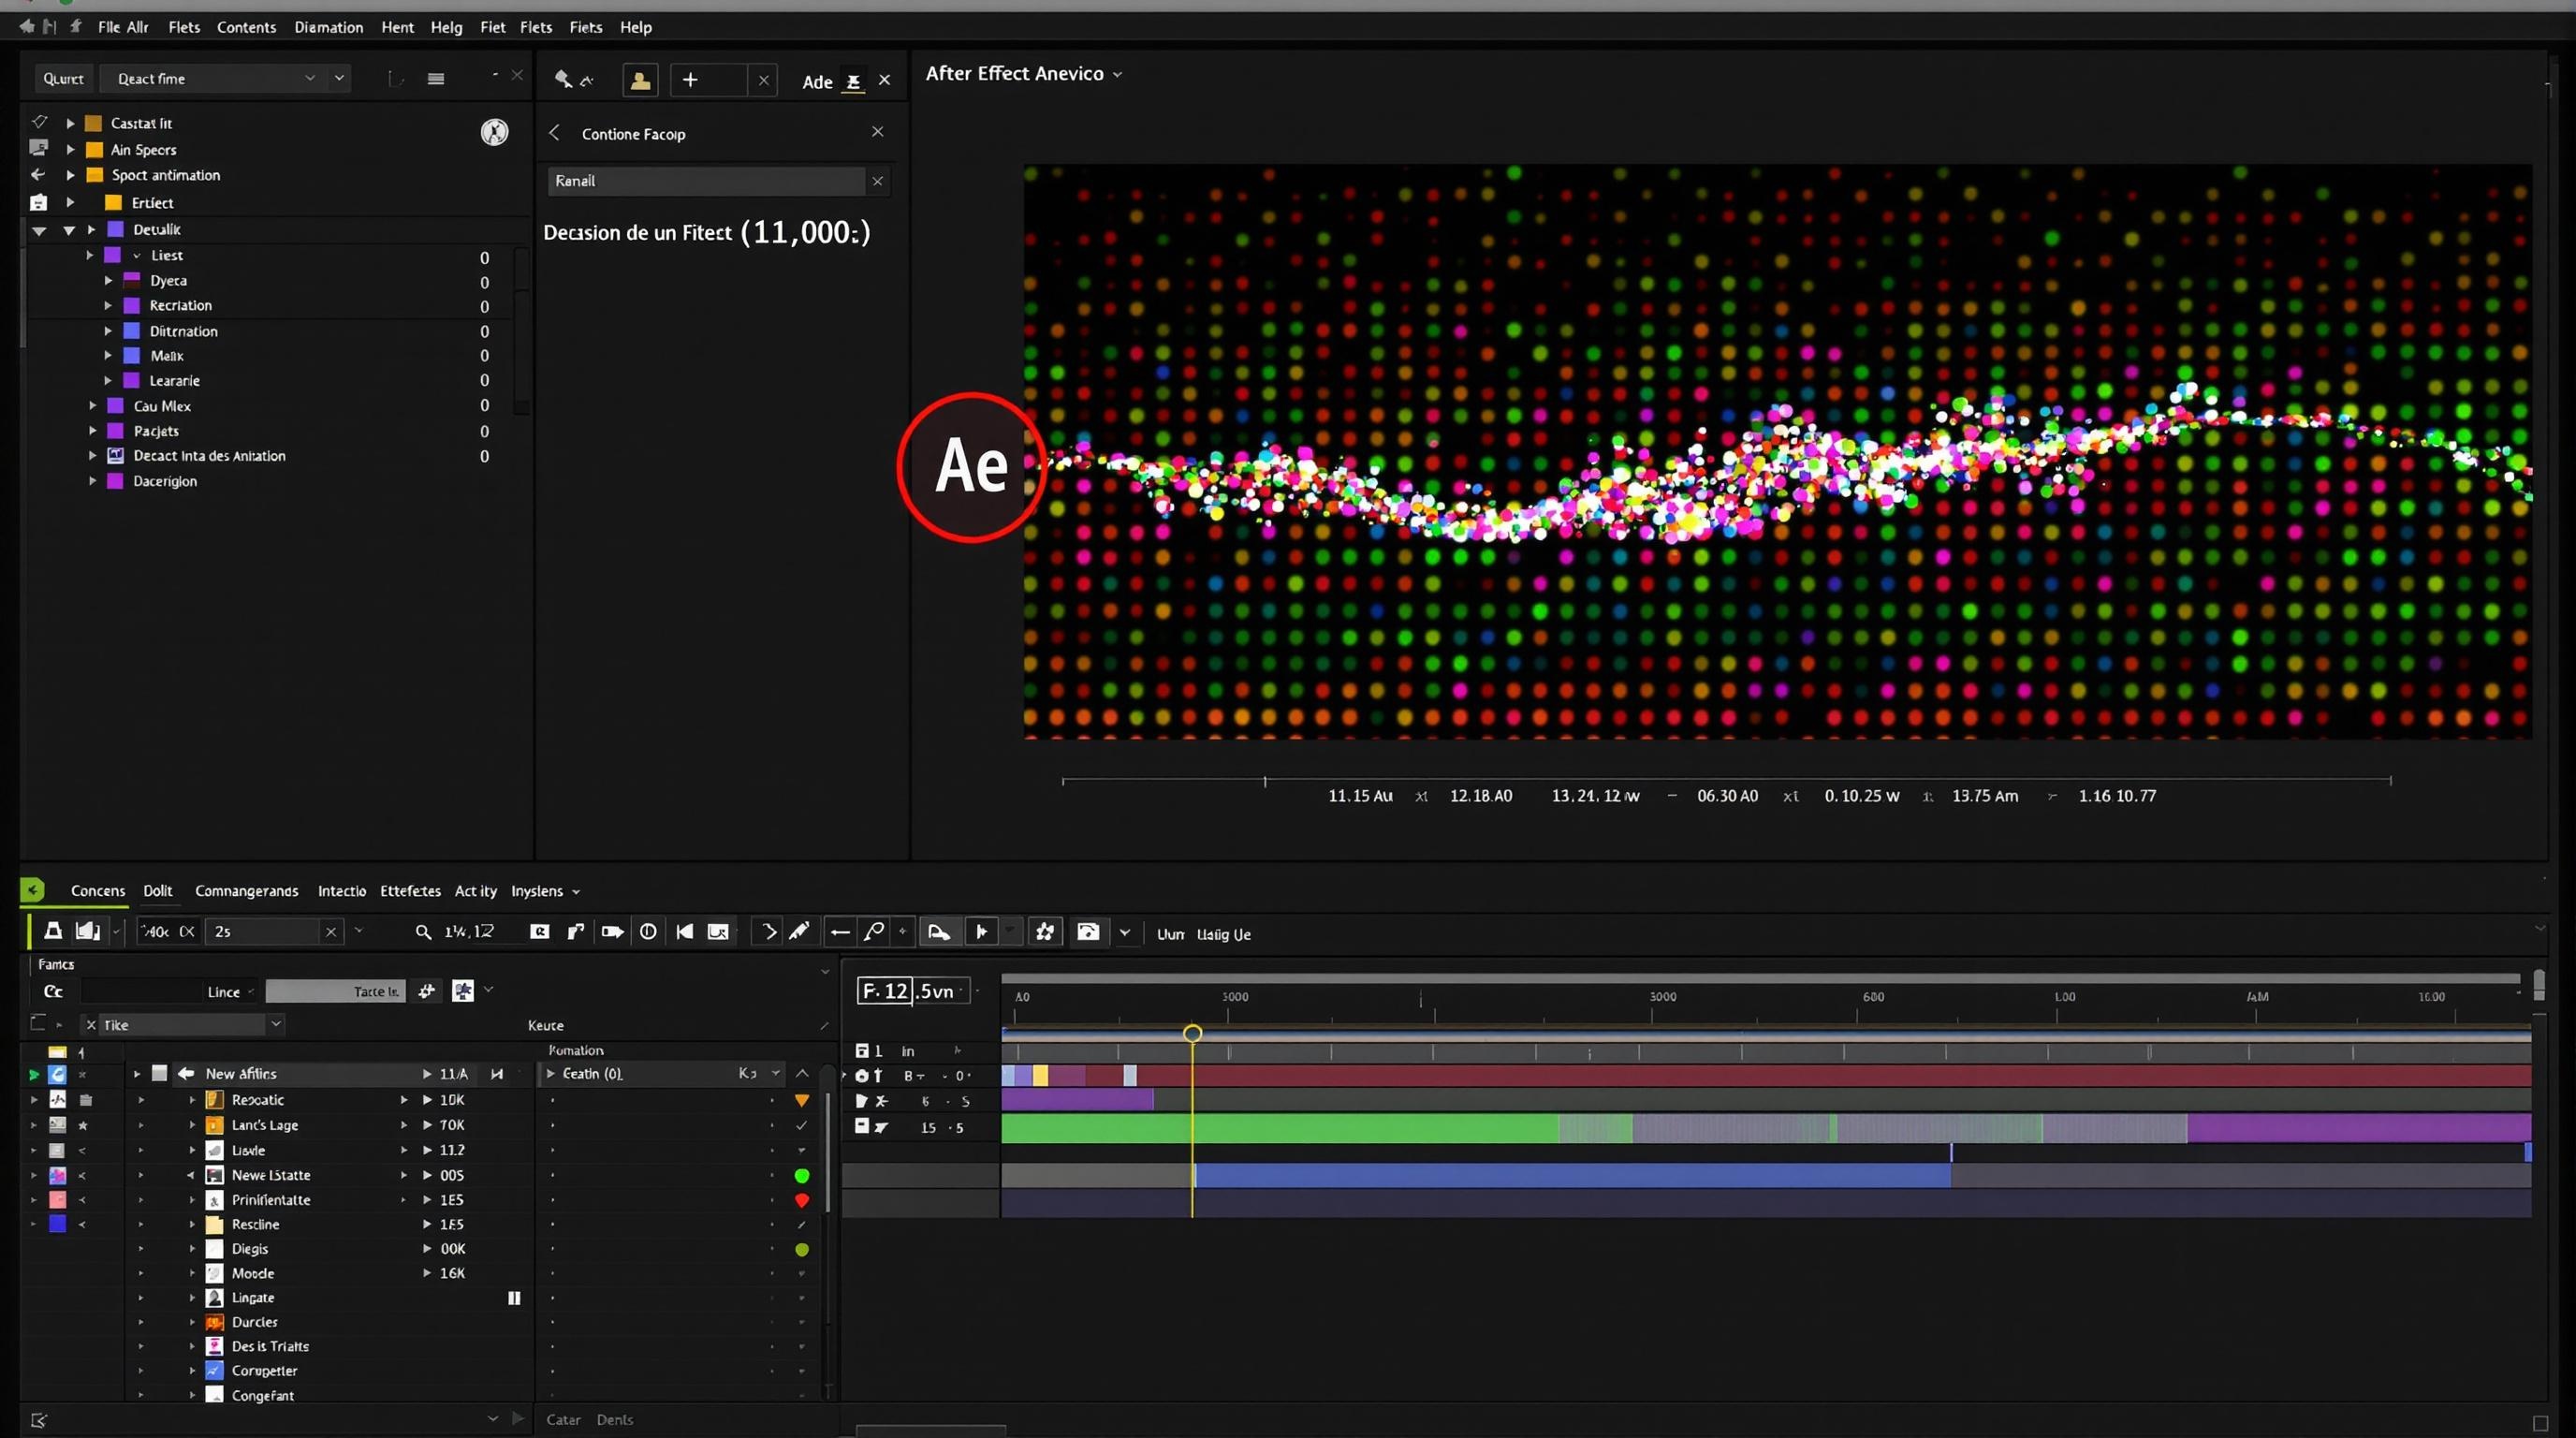Click the red status dot on Prinifientatte
This screenshot has height=1438, width=2576.
click(x=802, y=1200)
